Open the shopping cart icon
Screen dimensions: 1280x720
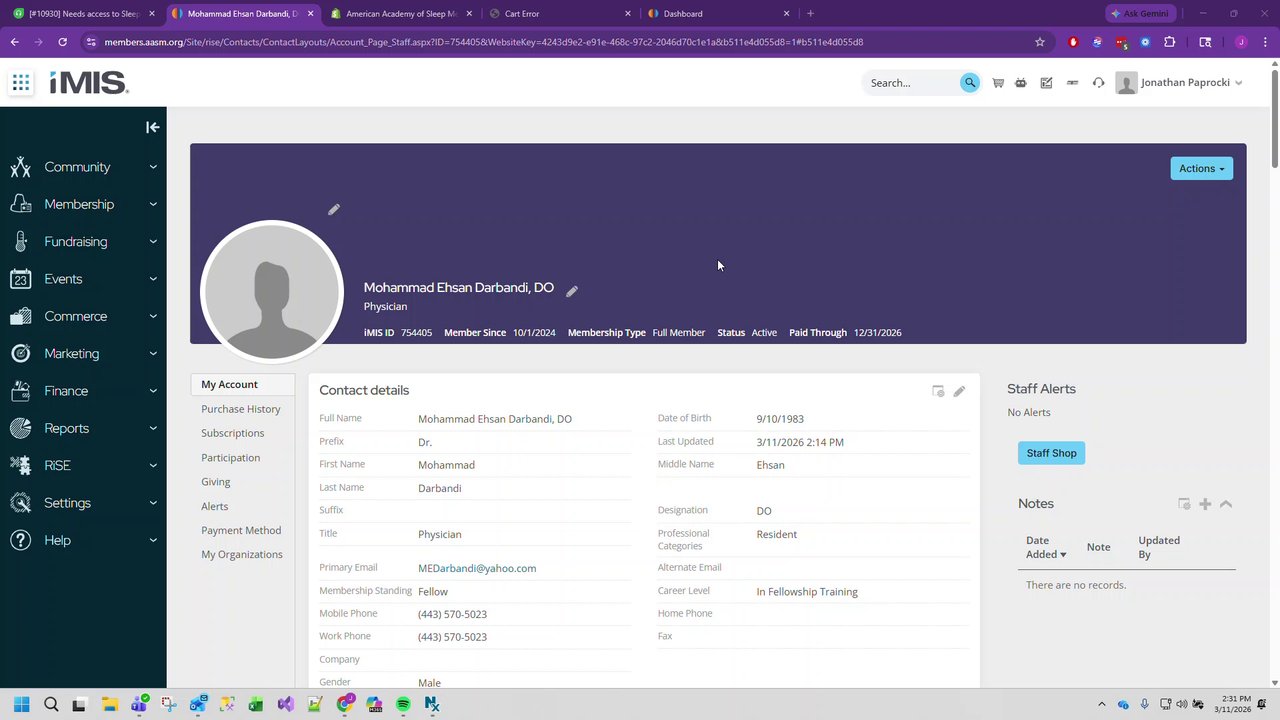[x=998, y=83]
